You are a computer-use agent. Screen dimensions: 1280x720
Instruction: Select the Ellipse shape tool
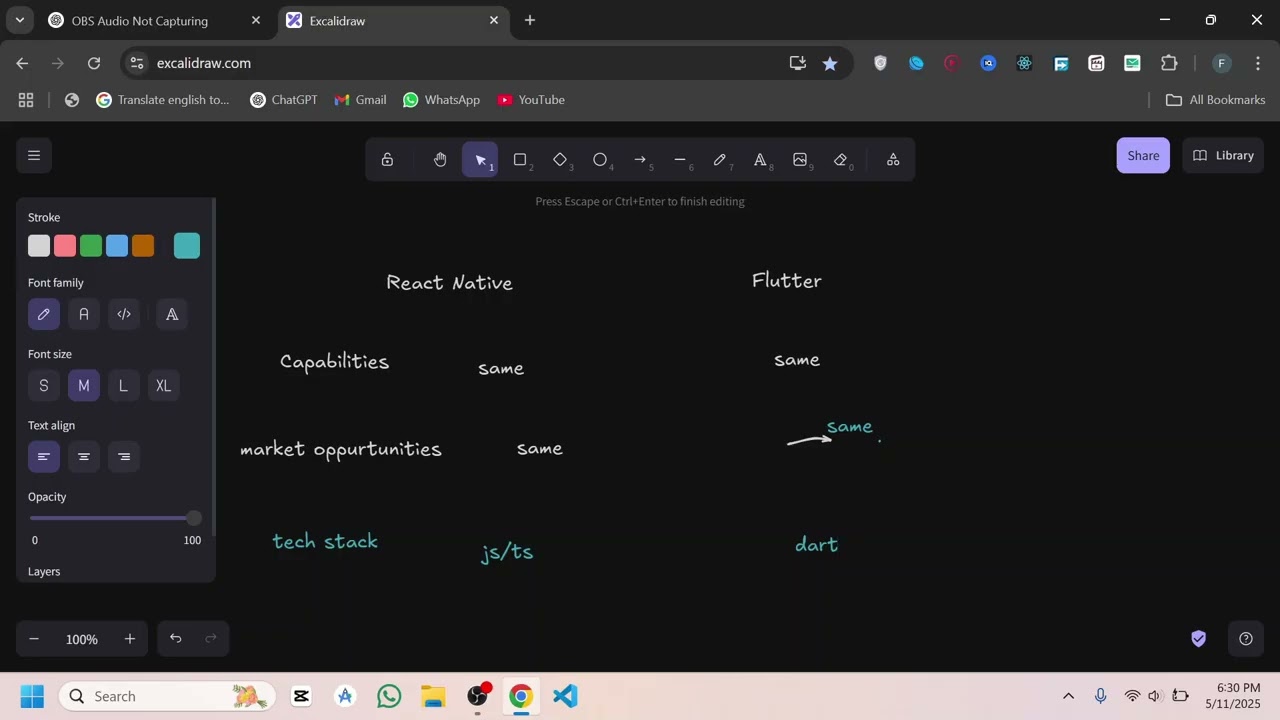[x=600, y=160]
